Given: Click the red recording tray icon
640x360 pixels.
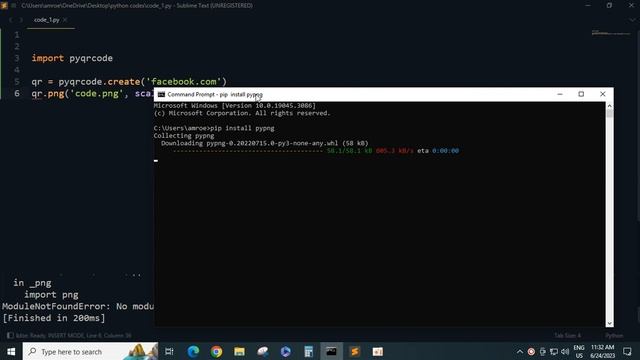Looking at the screenshot, I should pyautogui.click(x=531, y=351).
